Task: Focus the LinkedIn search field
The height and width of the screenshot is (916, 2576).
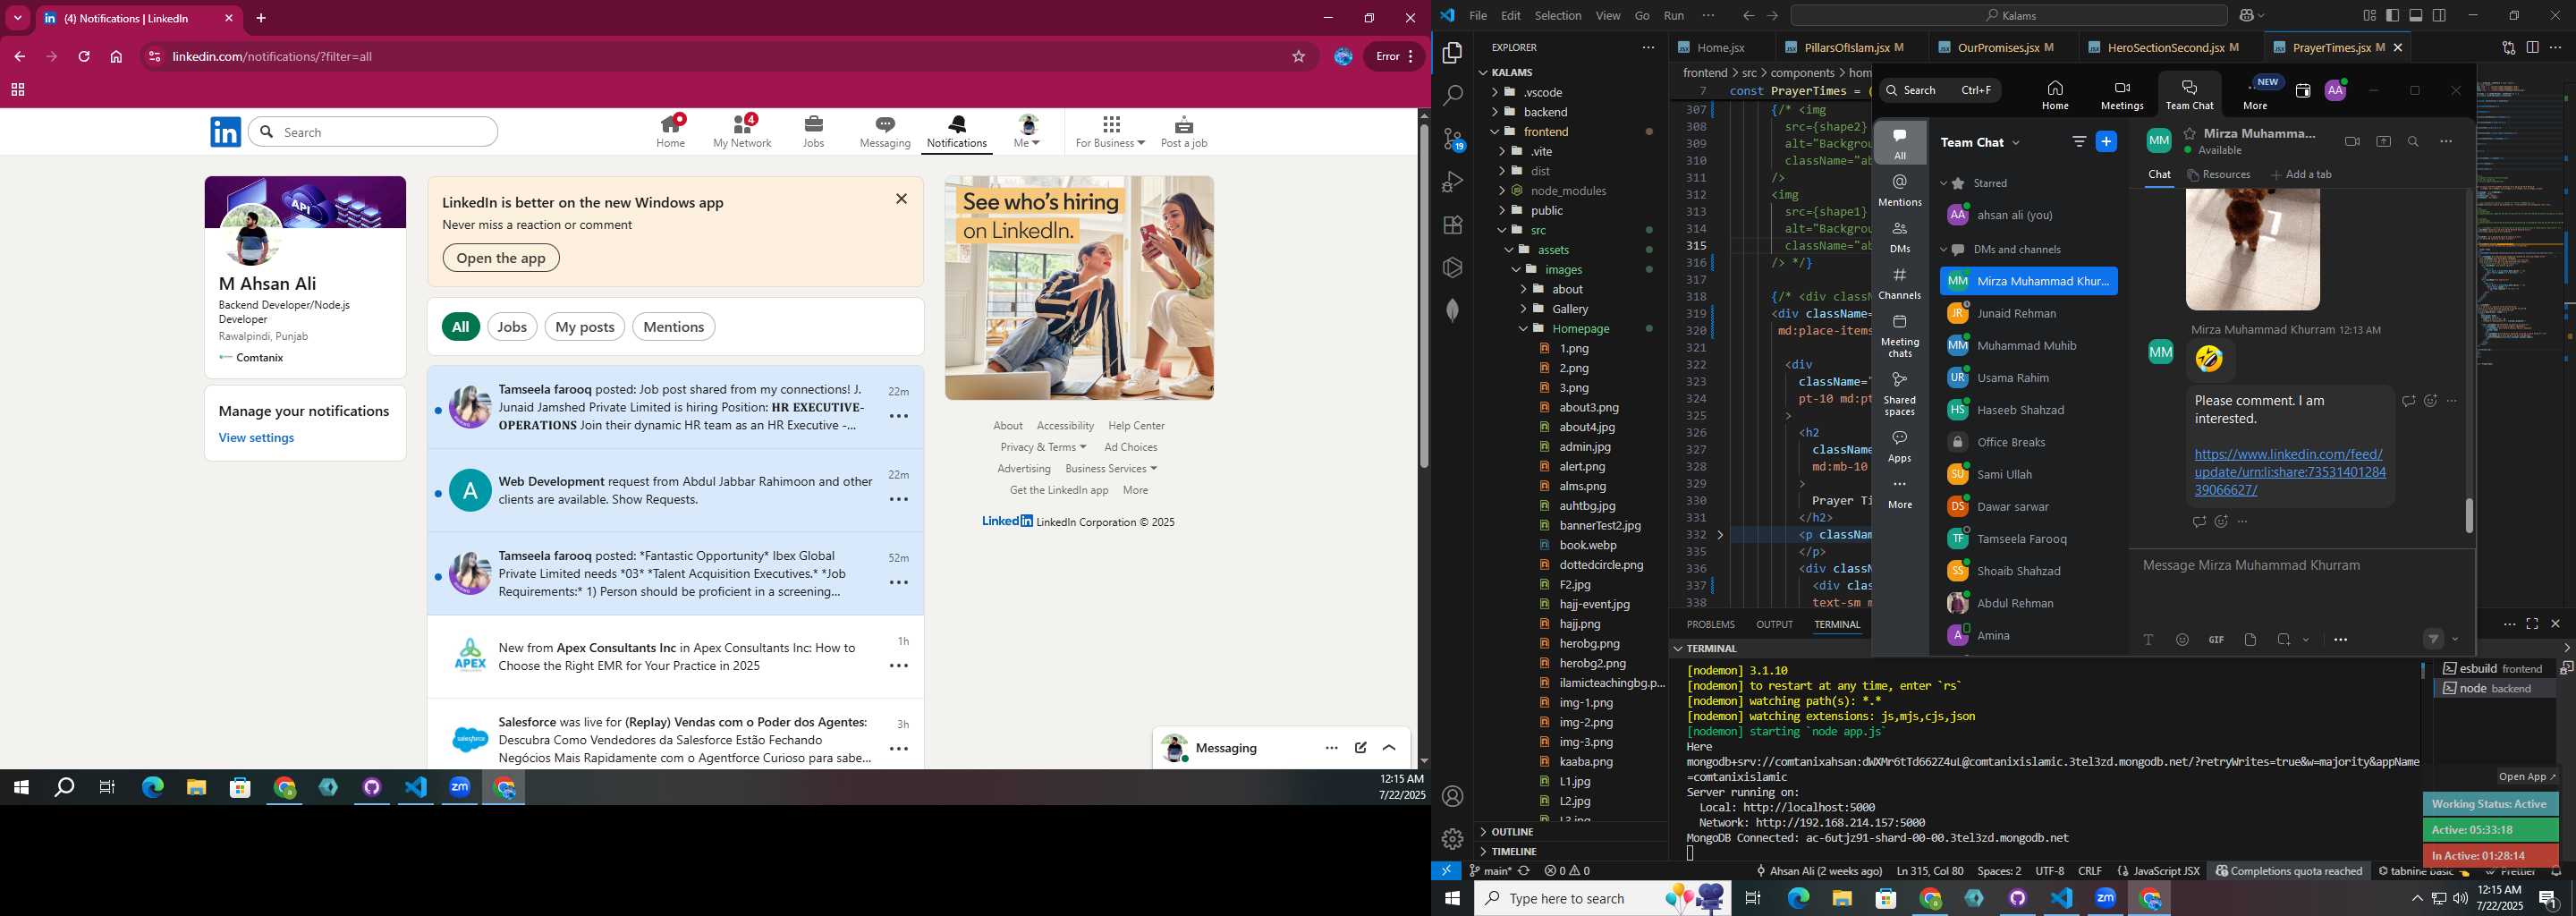Action: click(x=373, y=132)
